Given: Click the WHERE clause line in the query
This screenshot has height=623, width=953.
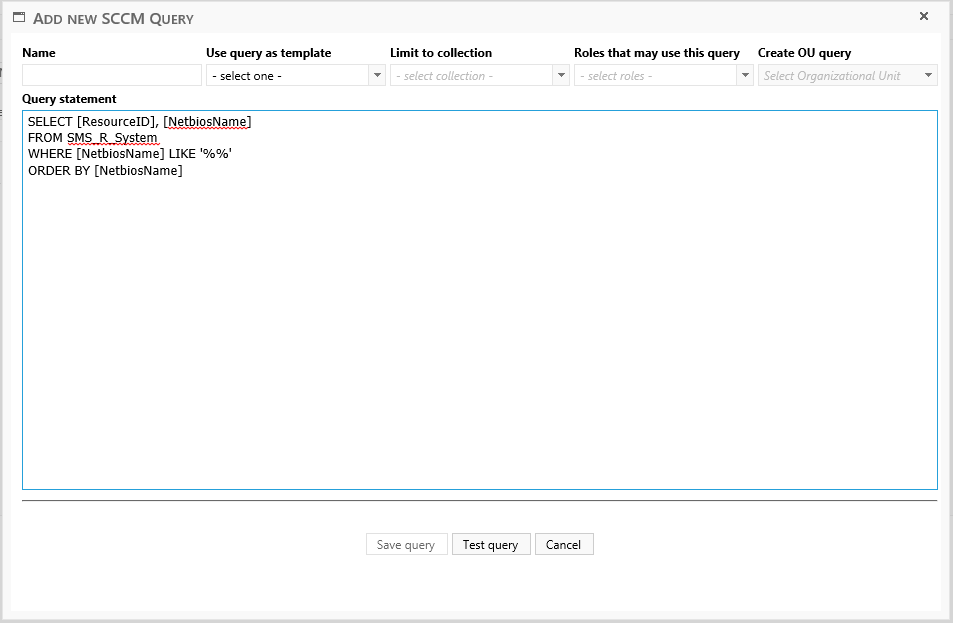Looking at the screenshot, I should point(130,154).
